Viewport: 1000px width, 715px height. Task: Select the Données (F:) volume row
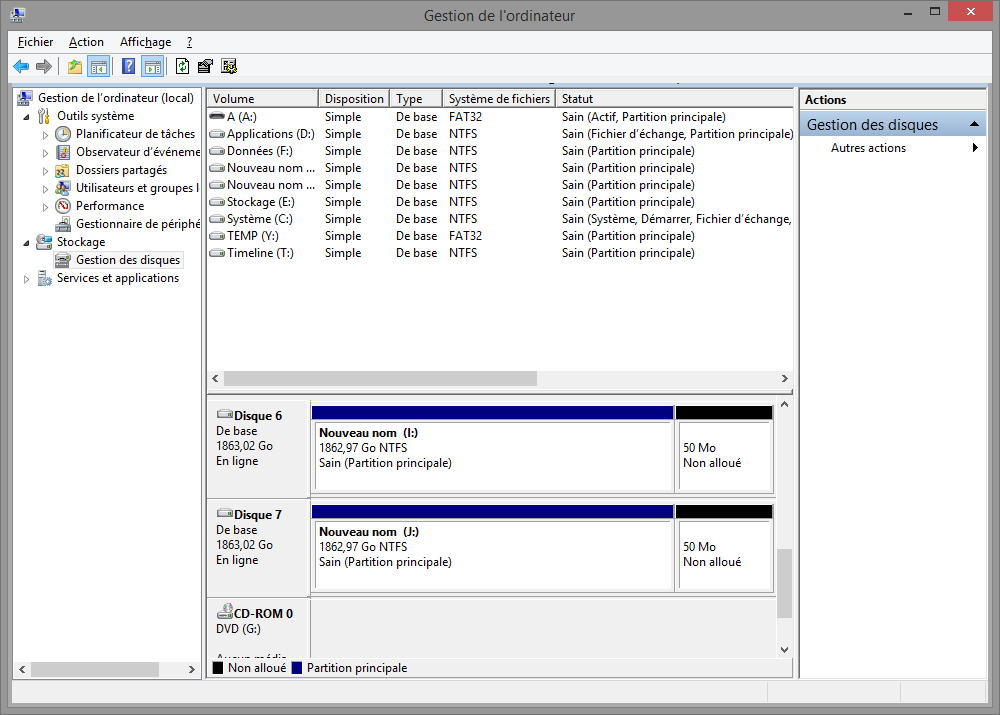(499, 151)
